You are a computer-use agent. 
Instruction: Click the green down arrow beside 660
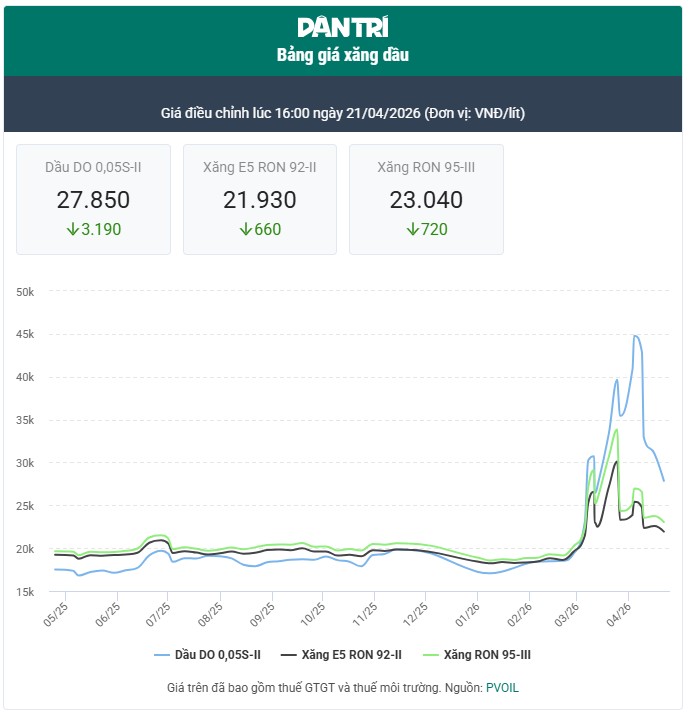245,229
